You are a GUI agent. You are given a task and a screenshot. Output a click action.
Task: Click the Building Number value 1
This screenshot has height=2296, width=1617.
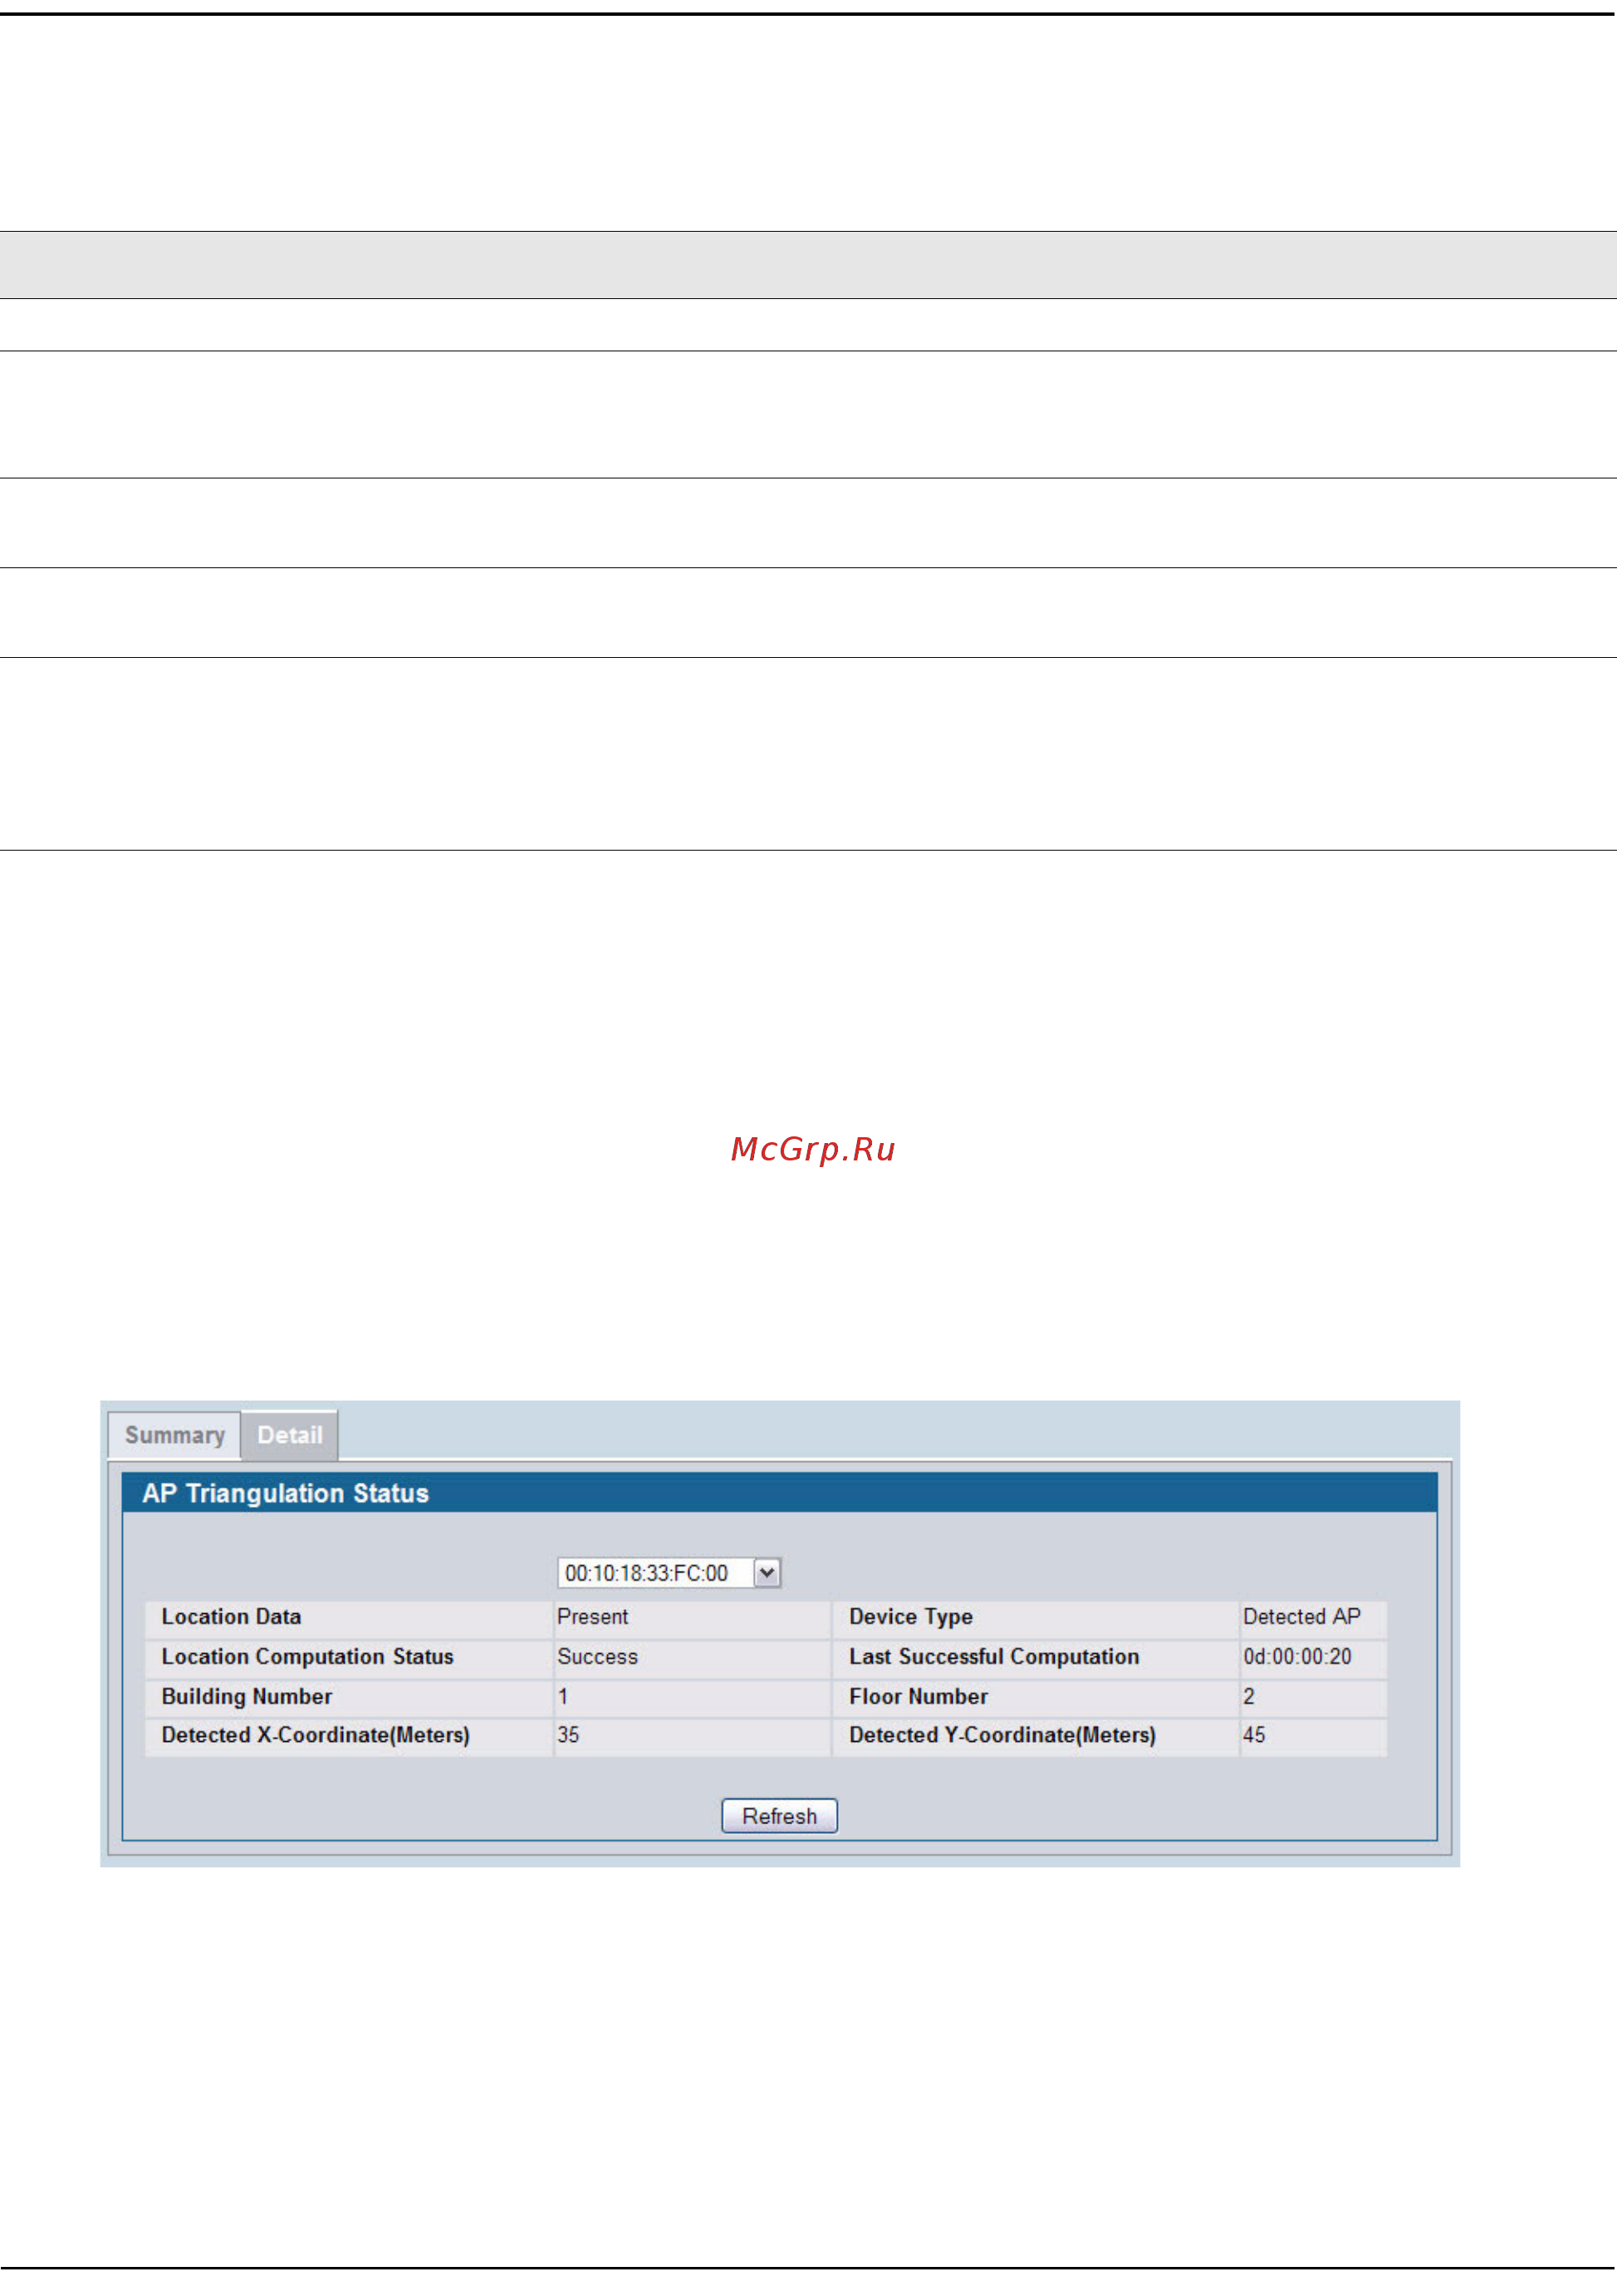[563, 1696]
